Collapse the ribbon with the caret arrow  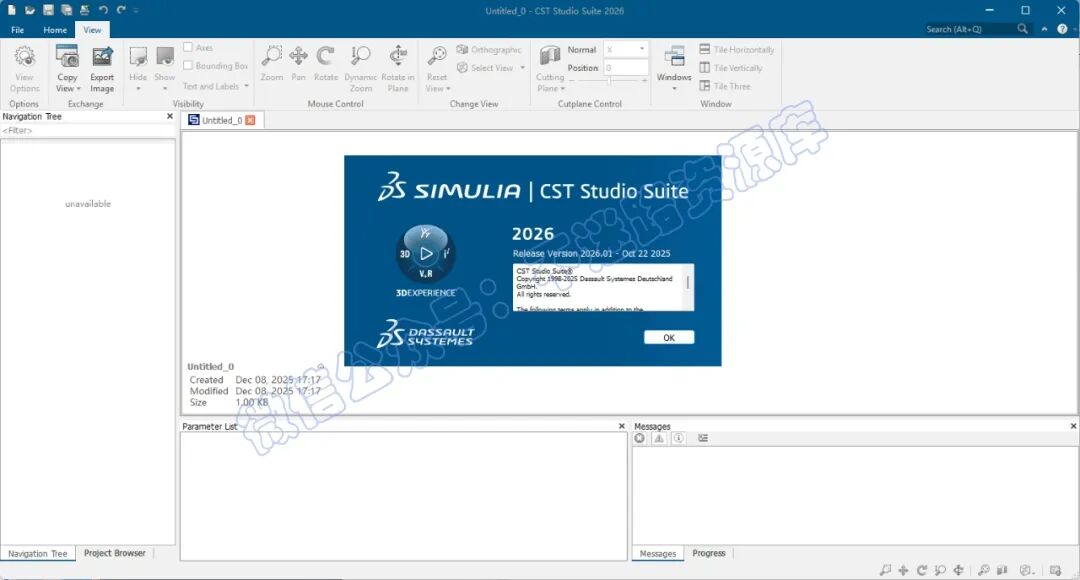(x=1044, y=29)
